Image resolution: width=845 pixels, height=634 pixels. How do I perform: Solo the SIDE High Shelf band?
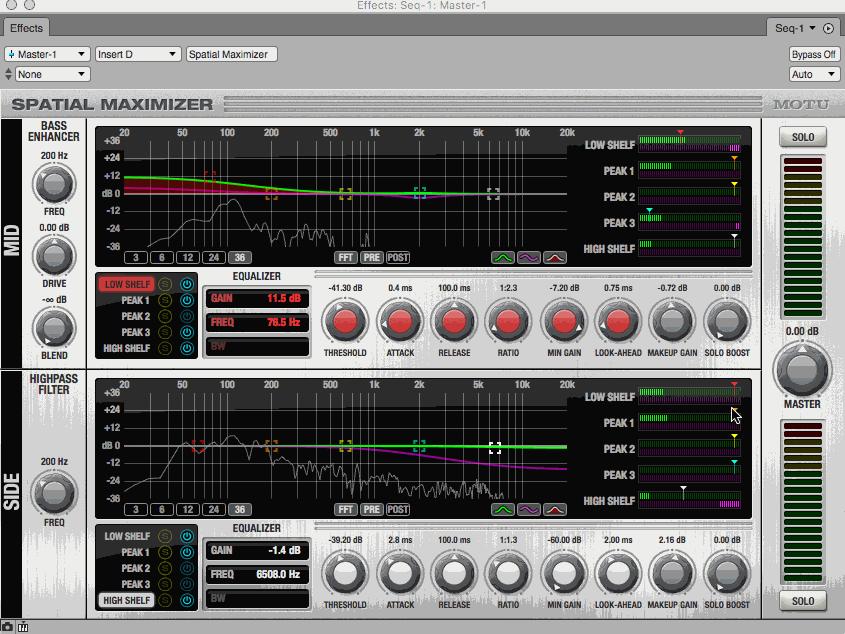[x=165, y=600]
